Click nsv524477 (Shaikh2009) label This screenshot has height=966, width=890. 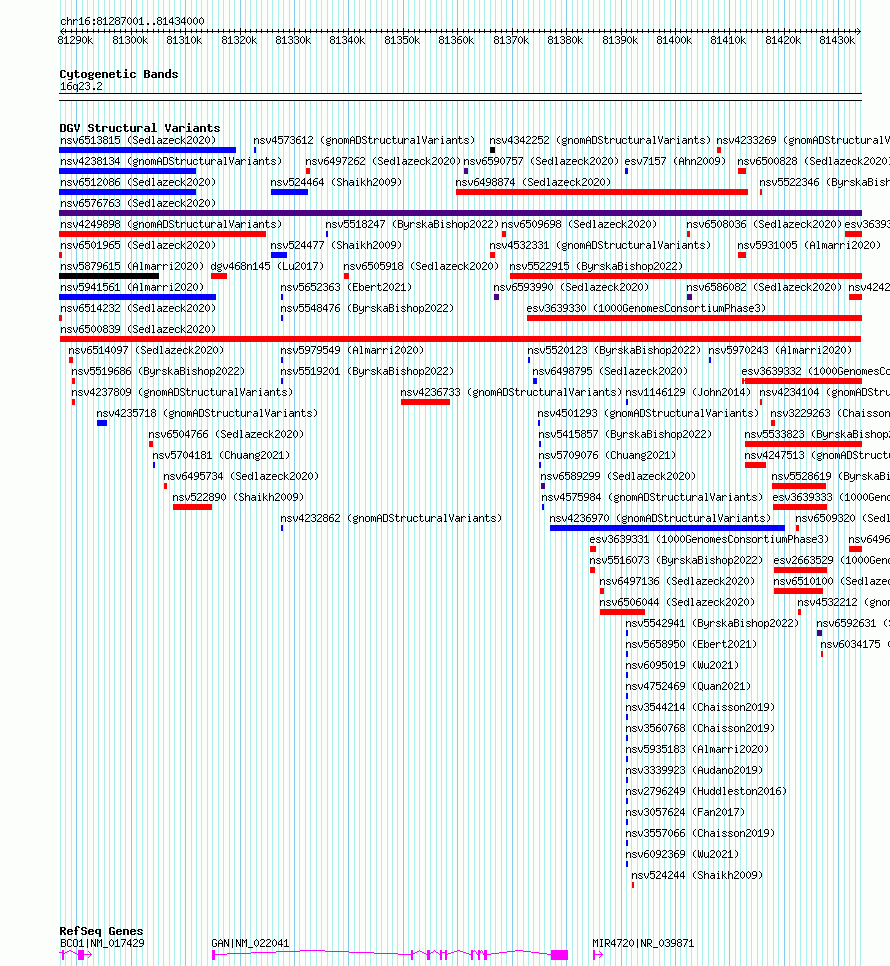click(x=336, y=245)
